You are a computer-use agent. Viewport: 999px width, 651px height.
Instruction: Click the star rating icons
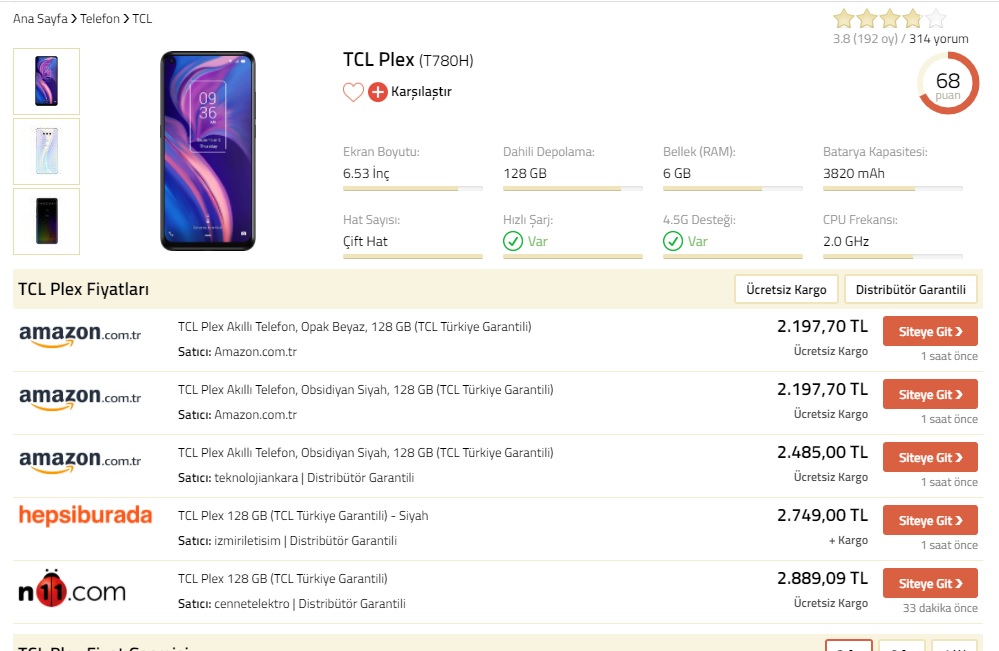pos(890,18)
